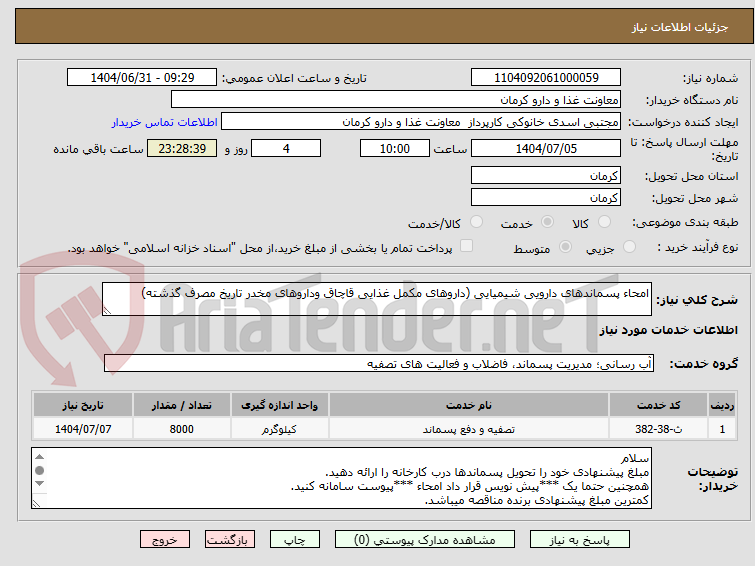Click the کیلوگرم unit cell

point(279,429)
